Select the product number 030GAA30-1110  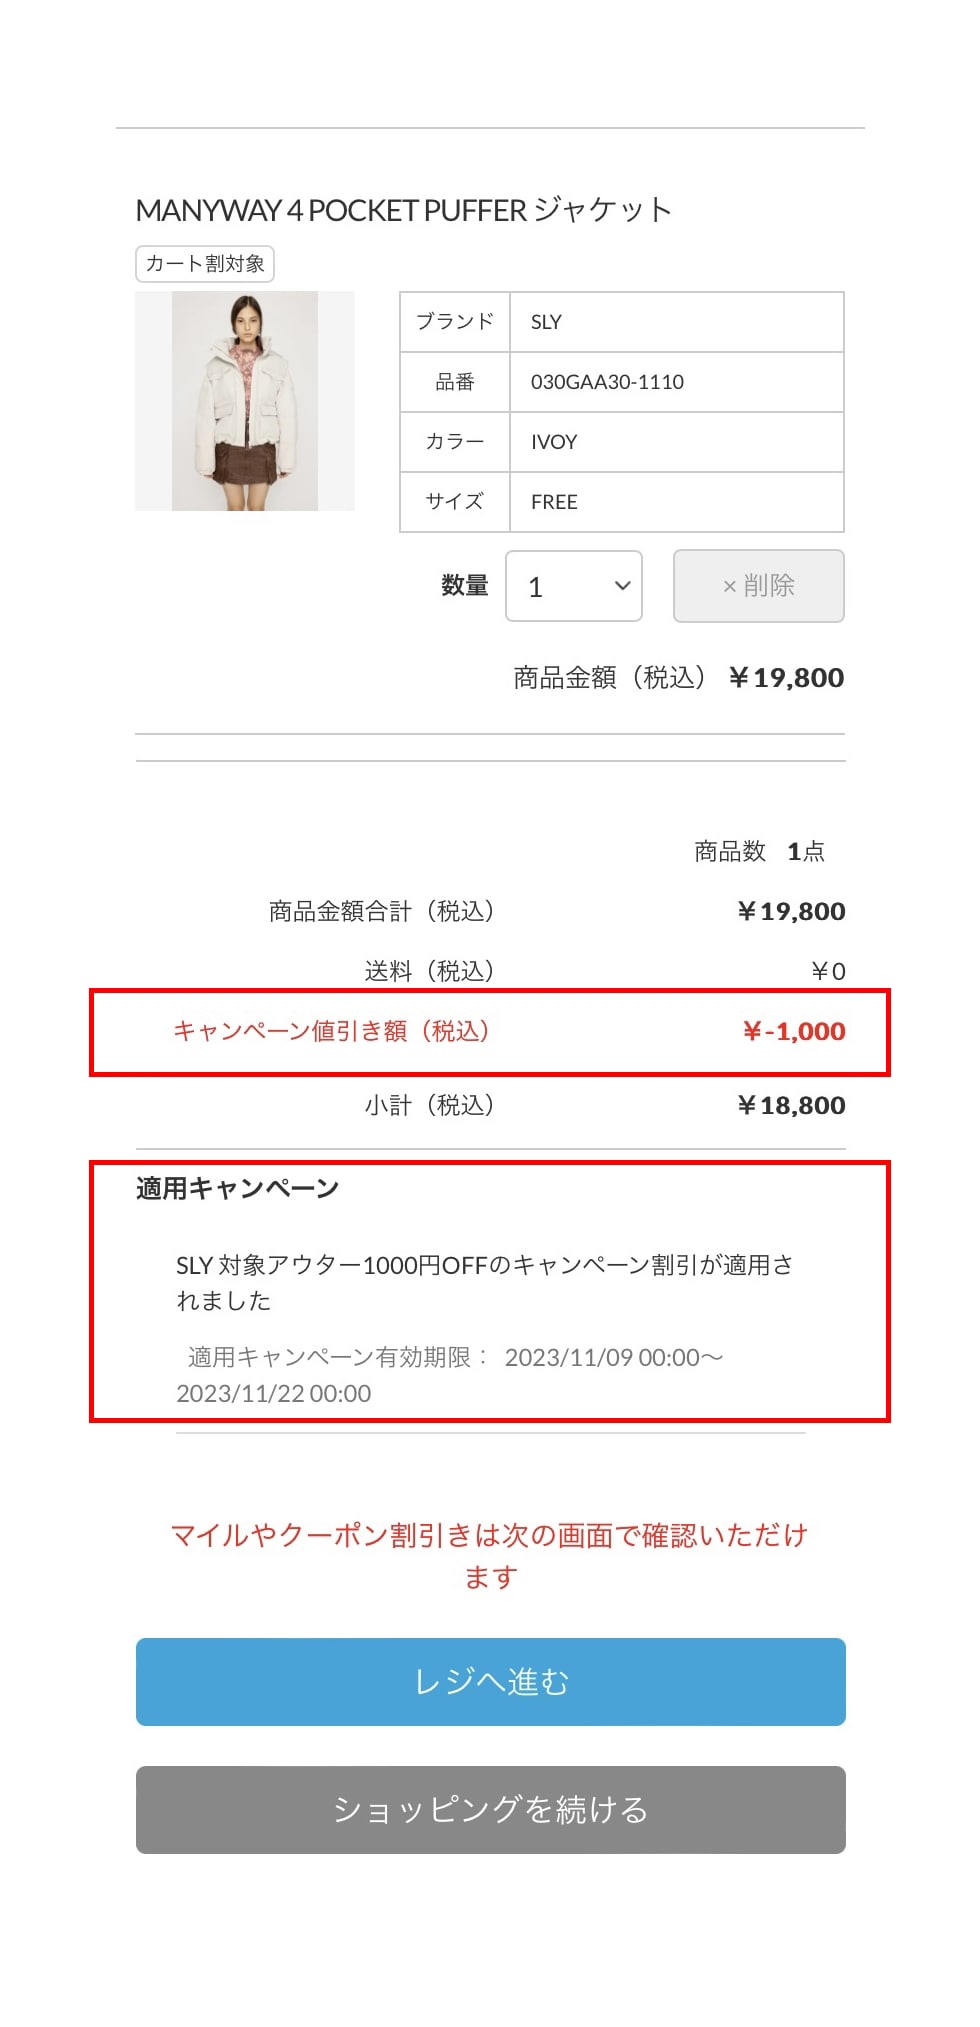[607, 382]
